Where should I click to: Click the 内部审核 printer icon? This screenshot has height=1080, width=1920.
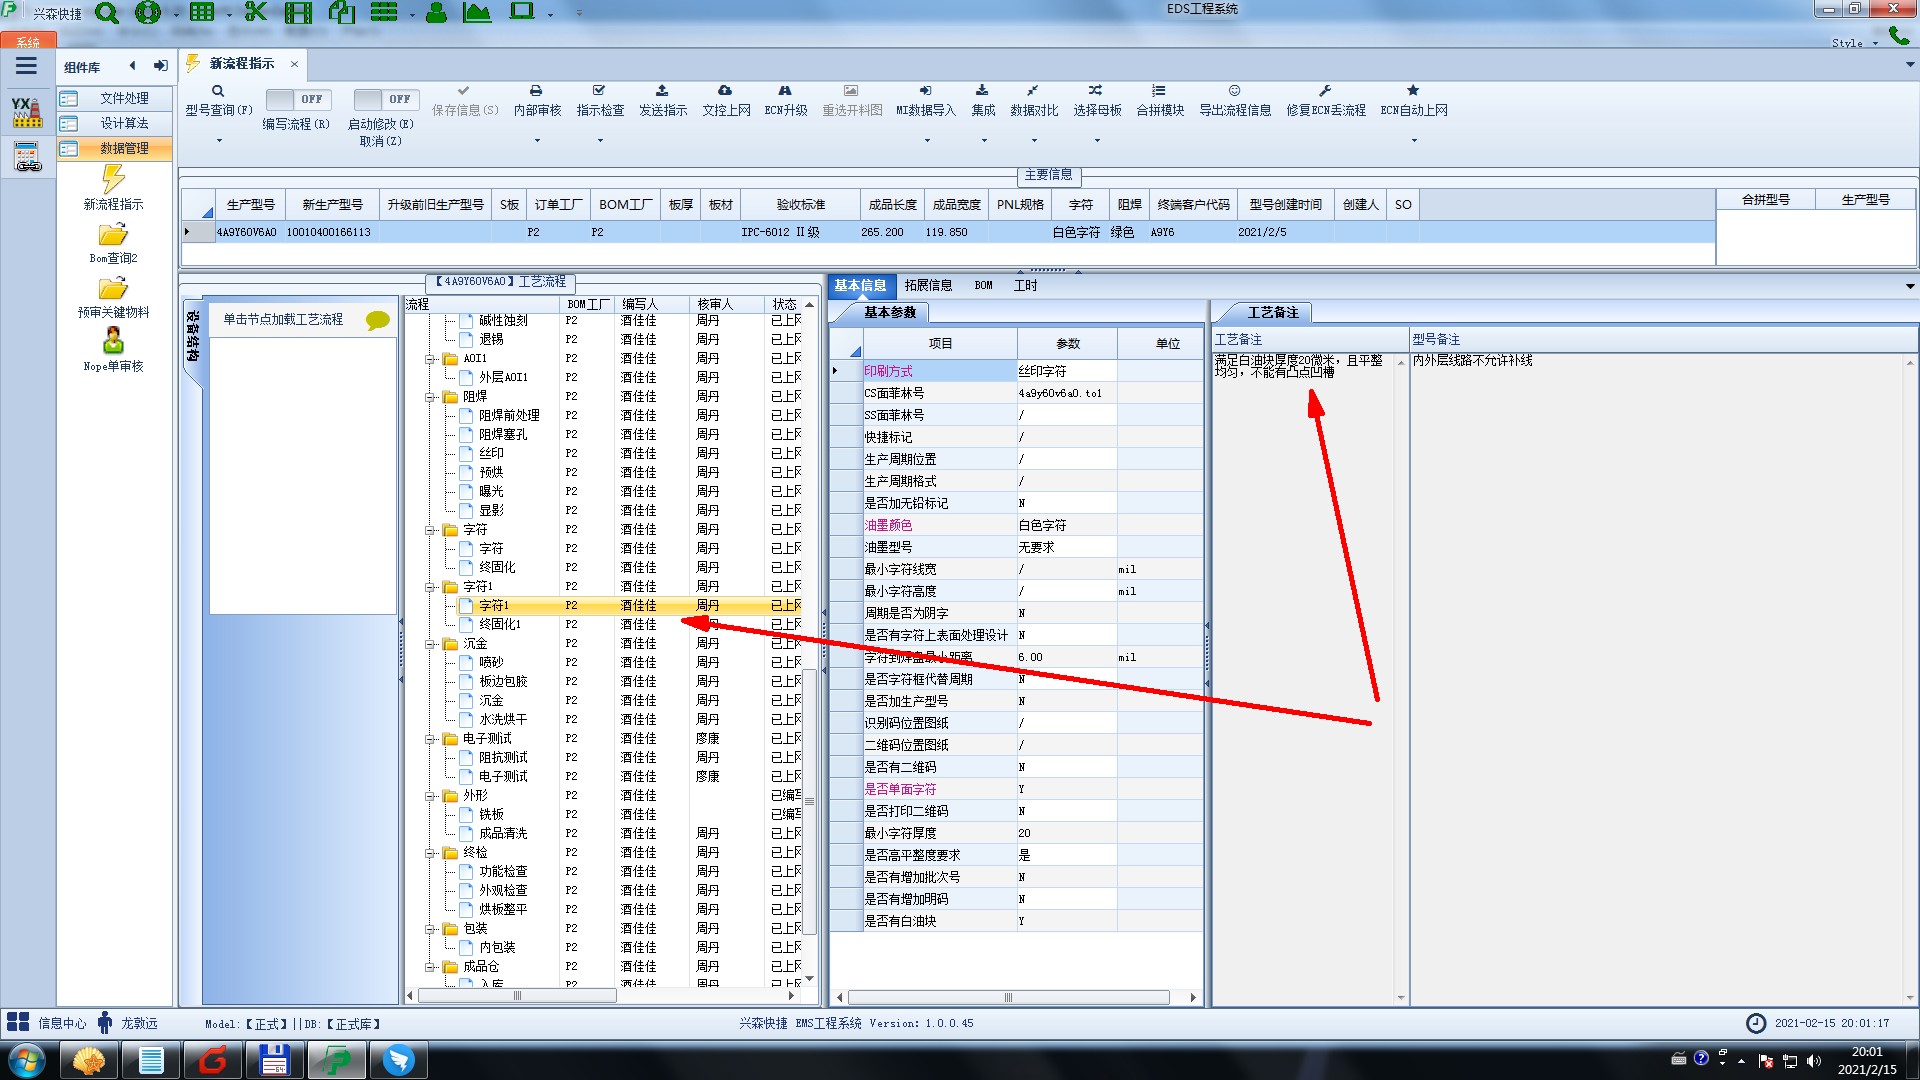point(536,91)
